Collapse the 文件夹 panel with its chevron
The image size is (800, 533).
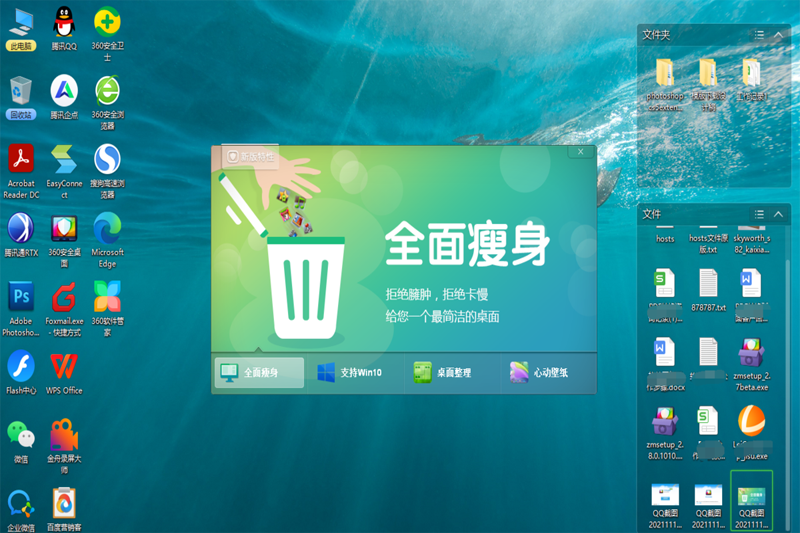[779, 35]
